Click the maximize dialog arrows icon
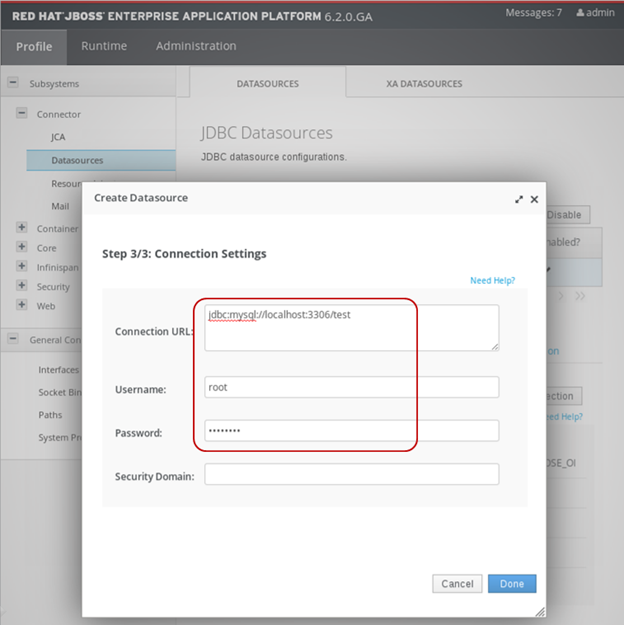This screenshot has width=624, height=625. coord(519,199)
